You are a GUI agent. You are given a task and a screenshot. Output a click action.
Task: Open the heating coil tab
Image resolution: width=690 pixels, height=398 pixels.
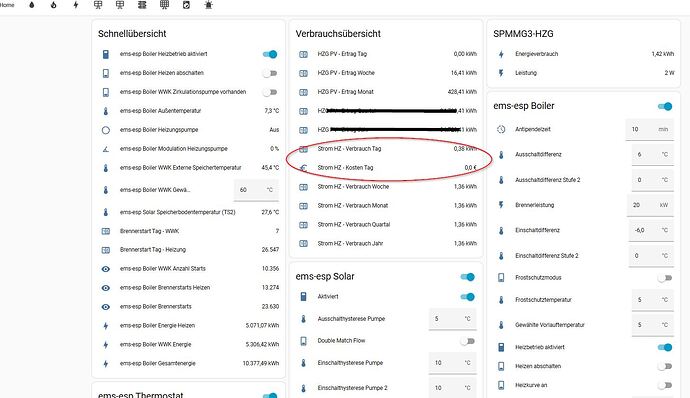(x=142, y=5)
